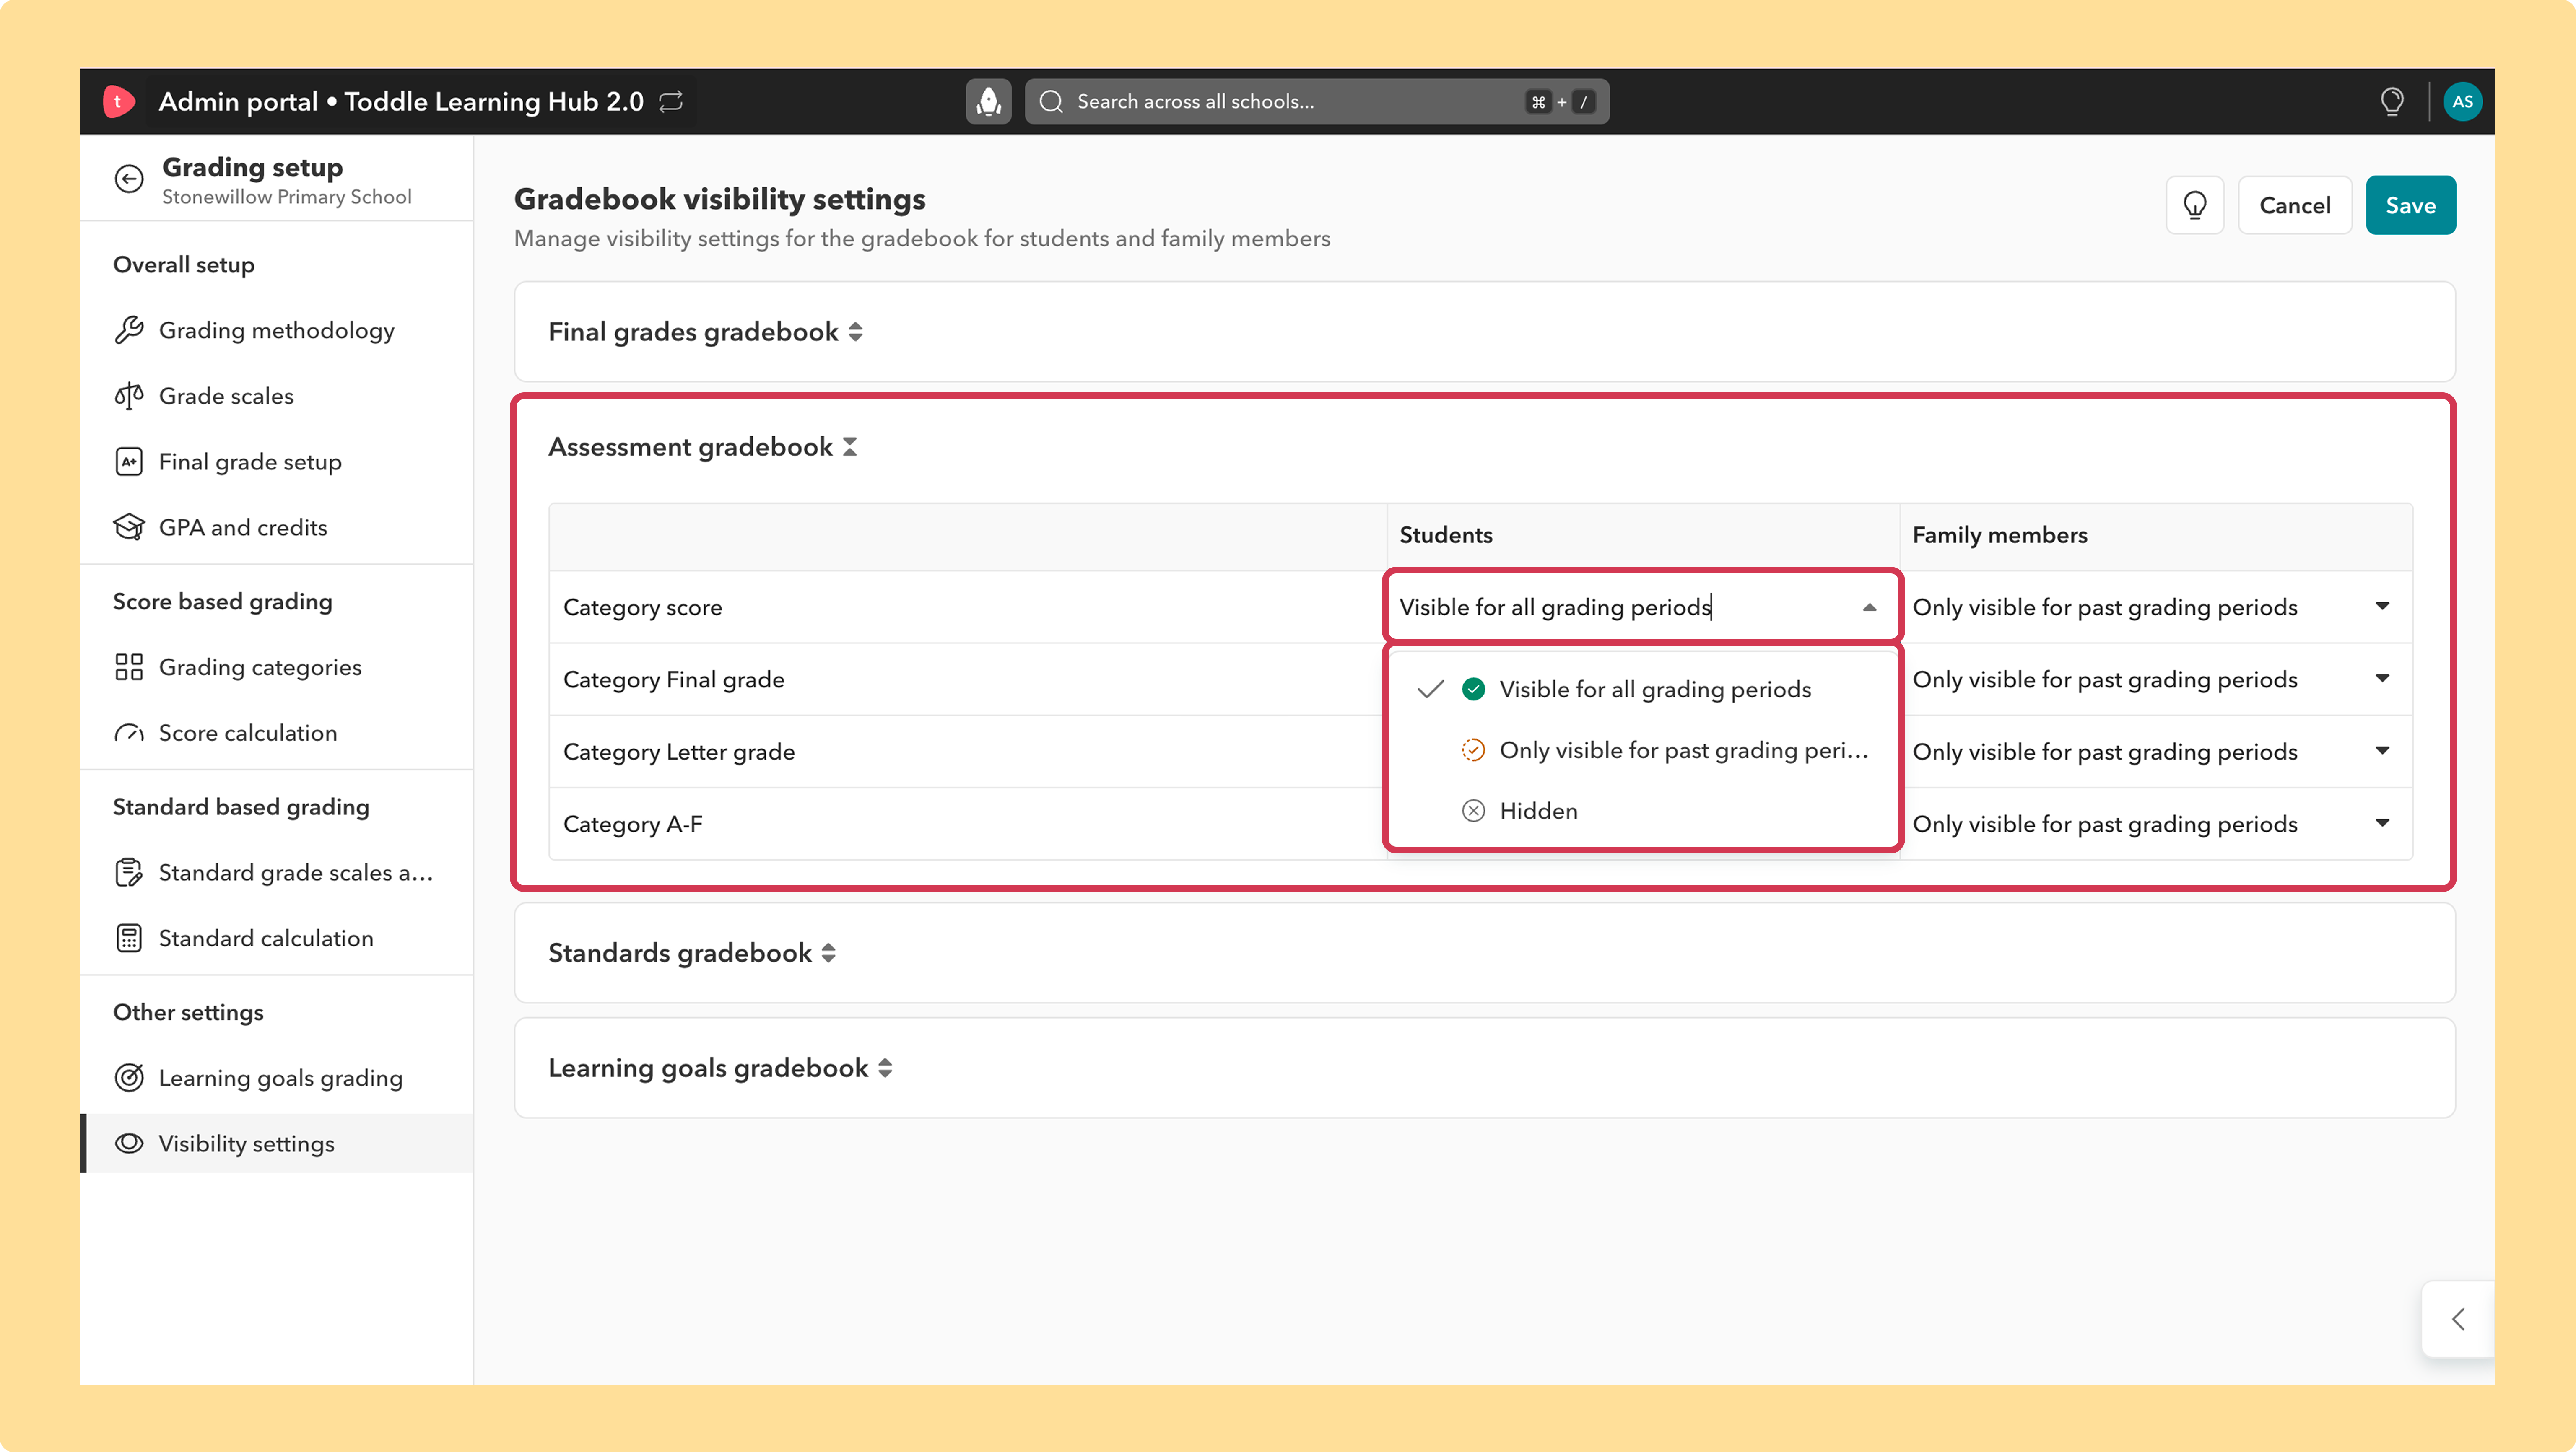The height and width of the screenshot is (1452, 2576).
Task: Click the lightbulb tips button beside Cancel
Action: (x=2195, y=205)
